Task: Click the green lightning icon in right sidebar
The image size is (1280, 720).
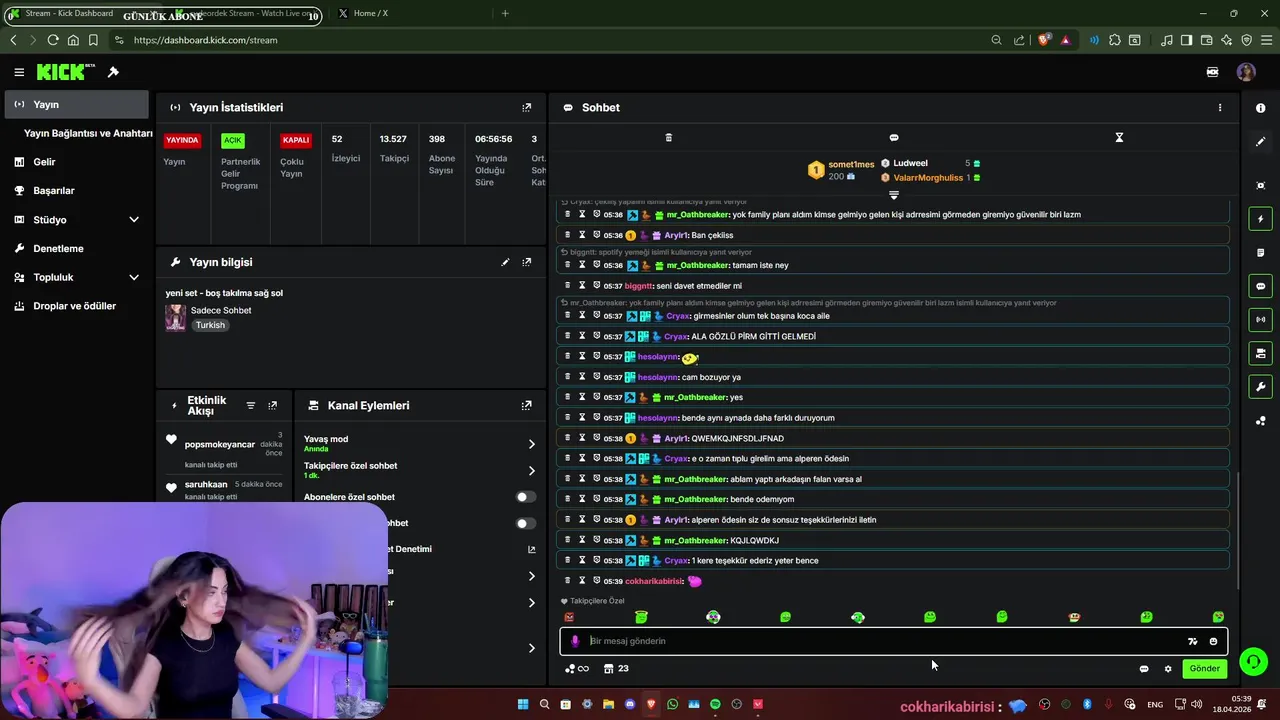Action: [x=1260, y=219]
